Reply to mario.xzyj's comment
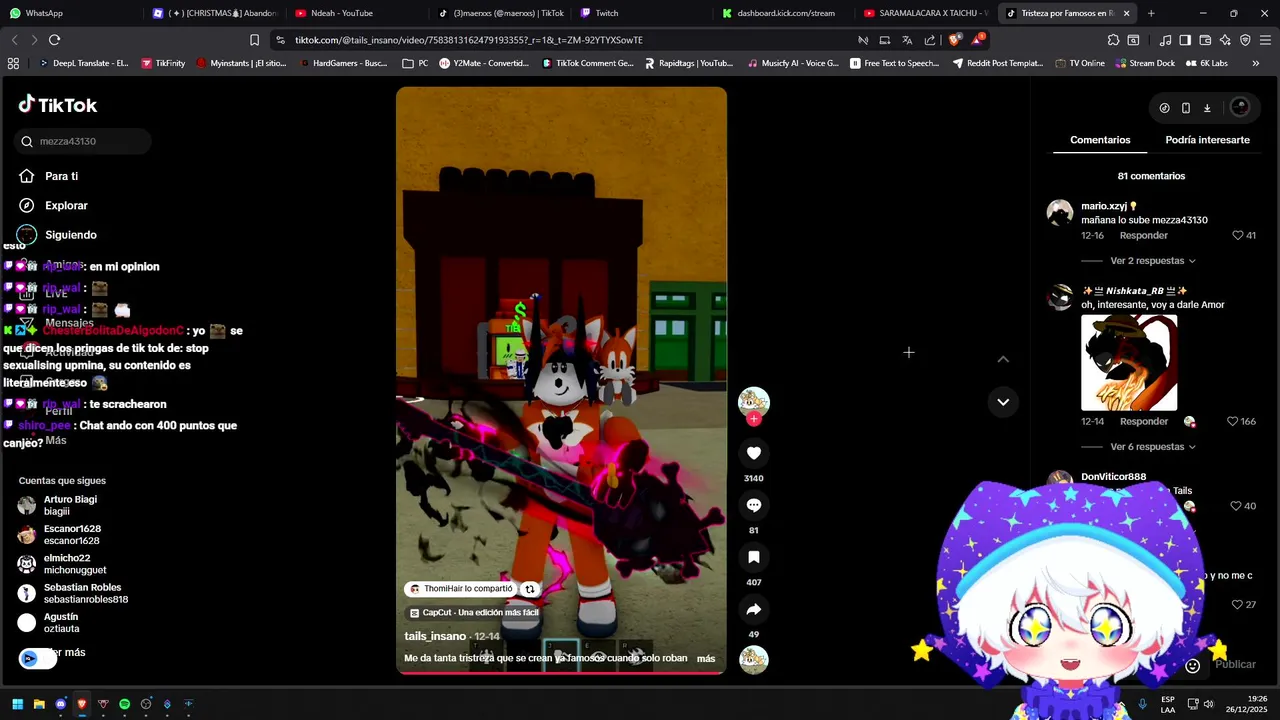The height and width of the screenshot is (720, 1280). pyautogui.click(x=1144, y=235)
